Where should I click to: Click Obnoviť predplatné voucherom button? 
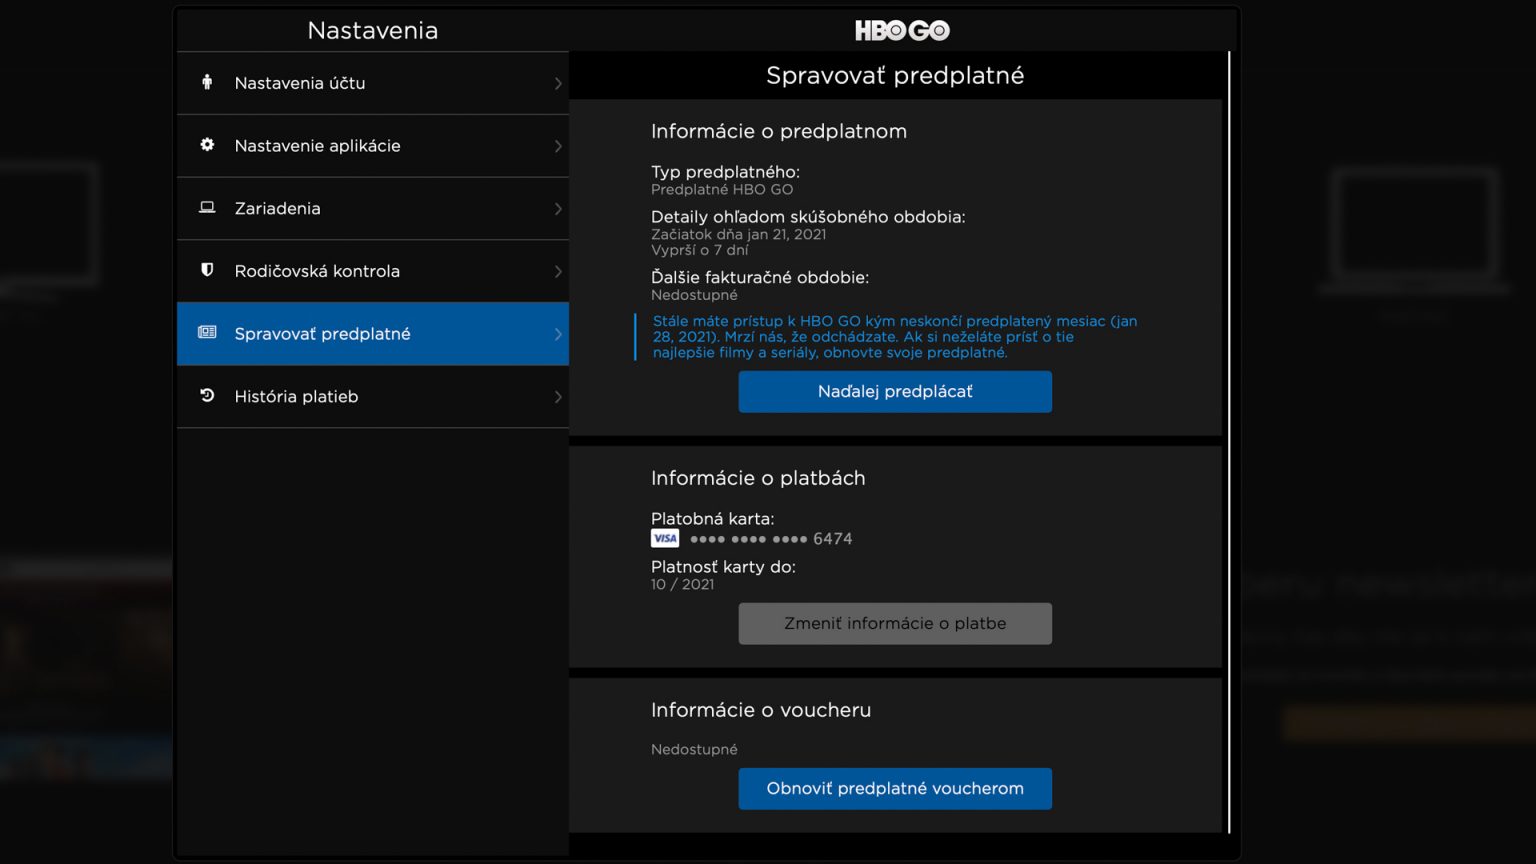(895, 789)
